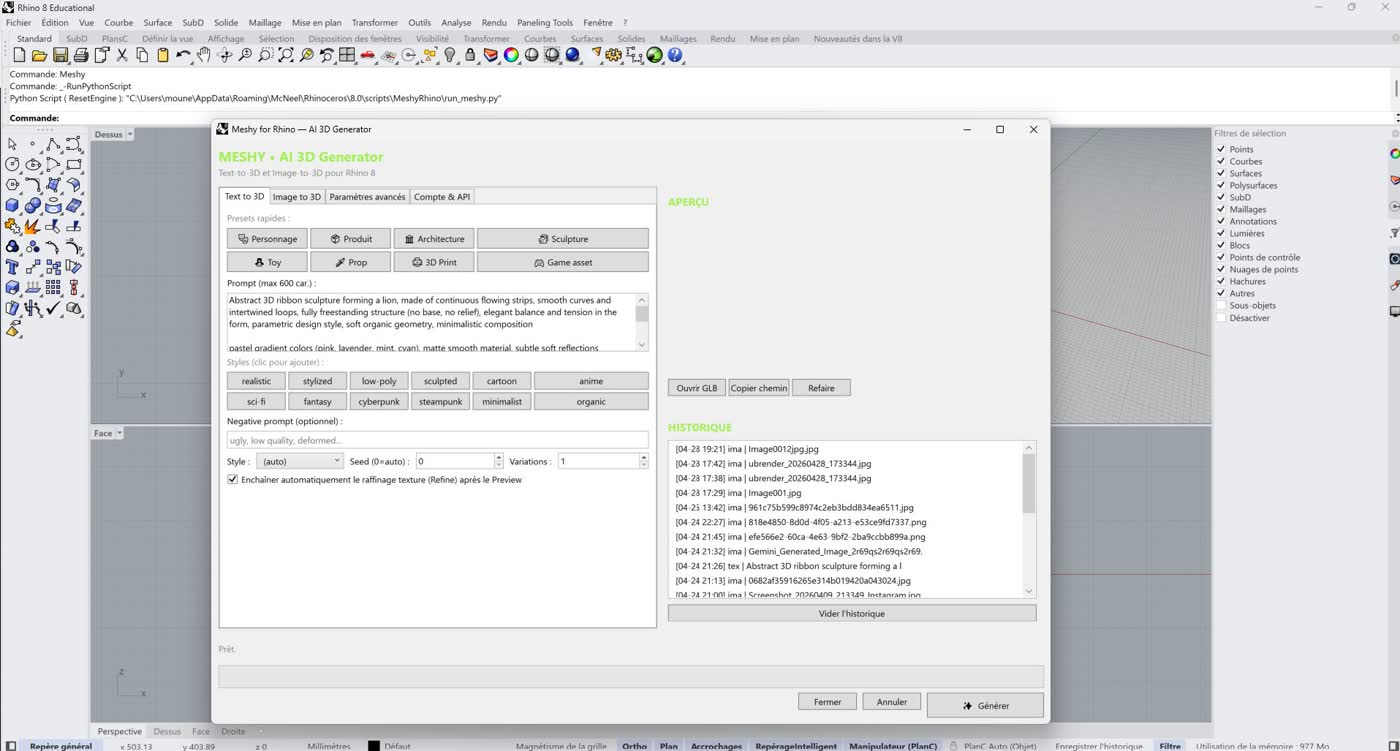Open the Style (auto) dropdown
This screenshot has height=751, width=1400.
(x=300, y=461)
